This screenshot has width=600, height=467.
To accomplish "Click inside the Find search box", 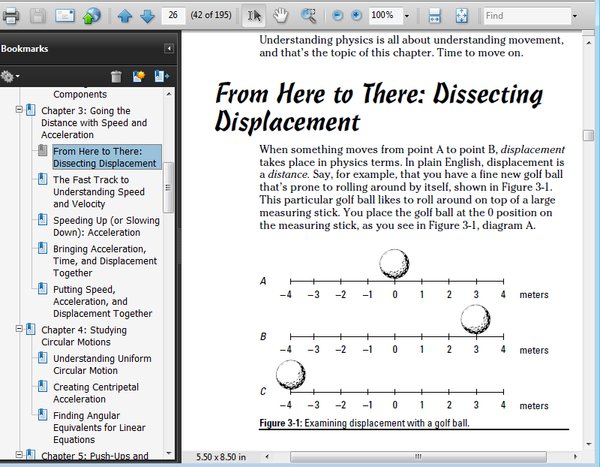I will click(x=527, y=16).
